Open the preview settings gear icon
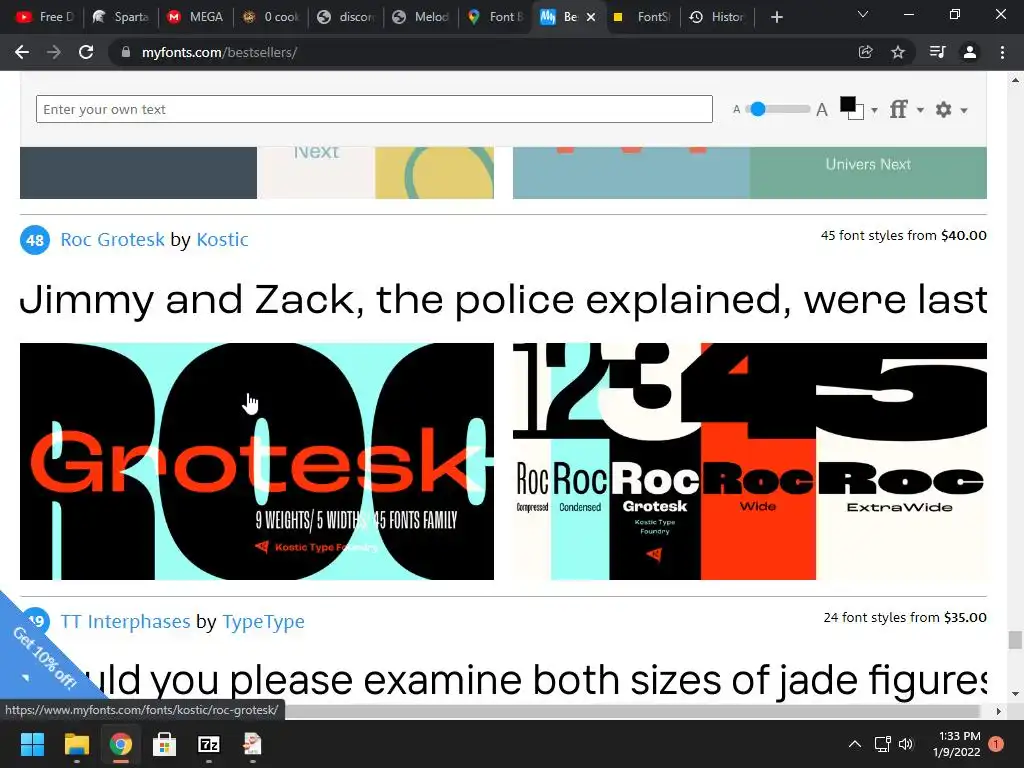Screen dimensions: 1024x768 point(944,110)
